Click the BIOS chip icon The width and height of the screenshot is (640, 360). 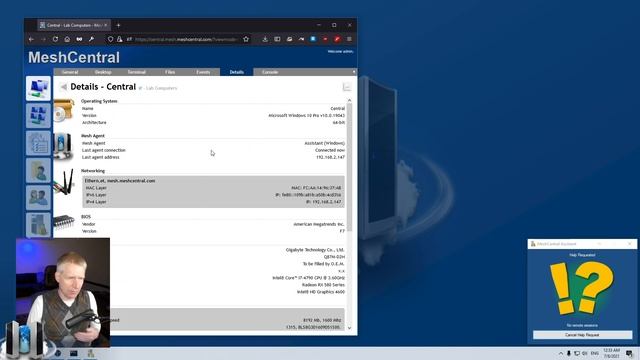click(64, 222)
